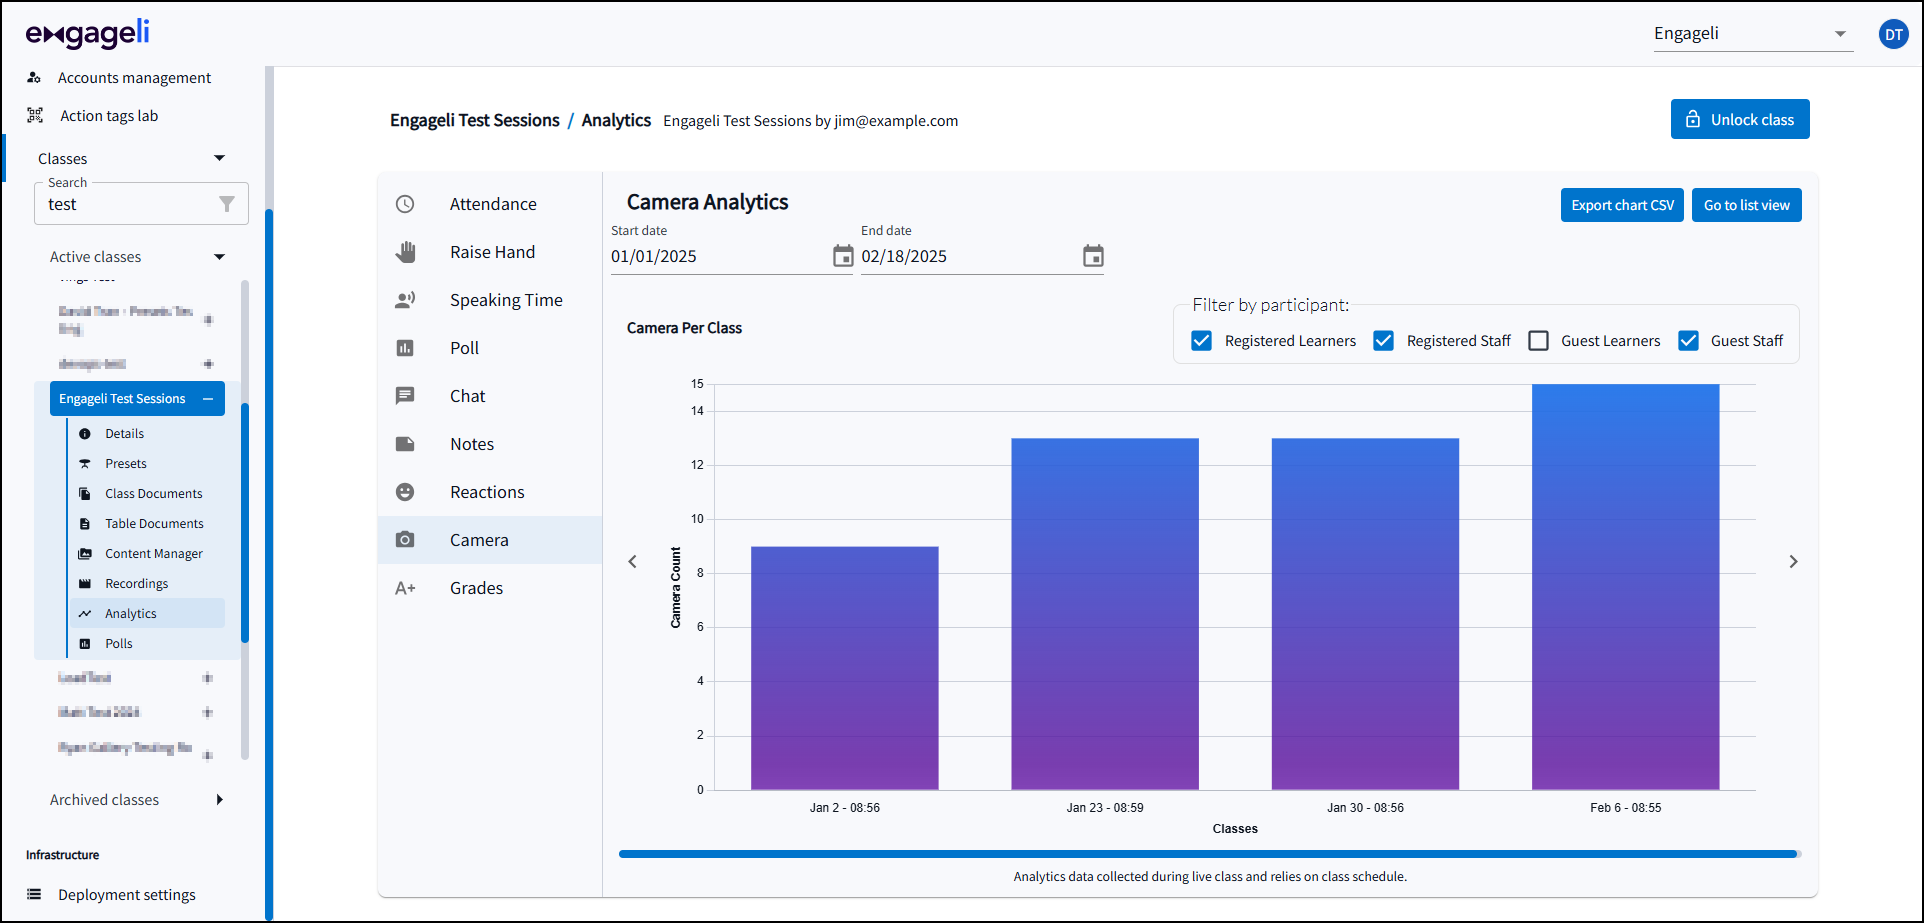Screen dimensions: 1924x923
Task: Click the Reactions smiley icon
Action: [405, 492]
